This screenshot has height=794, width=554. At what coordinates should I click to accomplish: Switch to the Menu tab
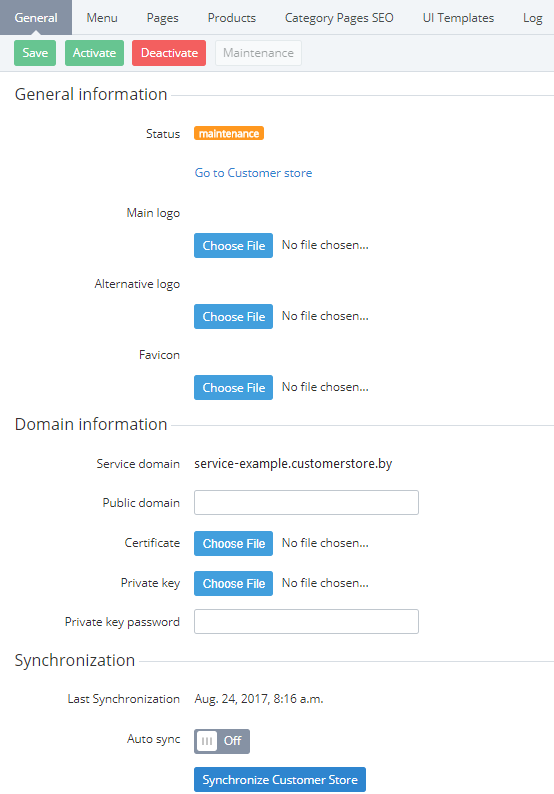(102, 18)
